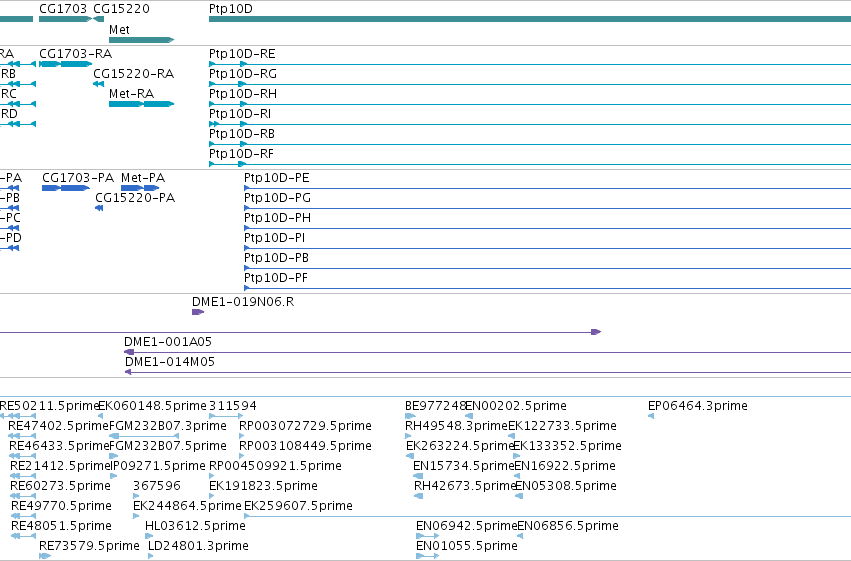
Task: Click the 311594 feature label
Action: [233, 406]
